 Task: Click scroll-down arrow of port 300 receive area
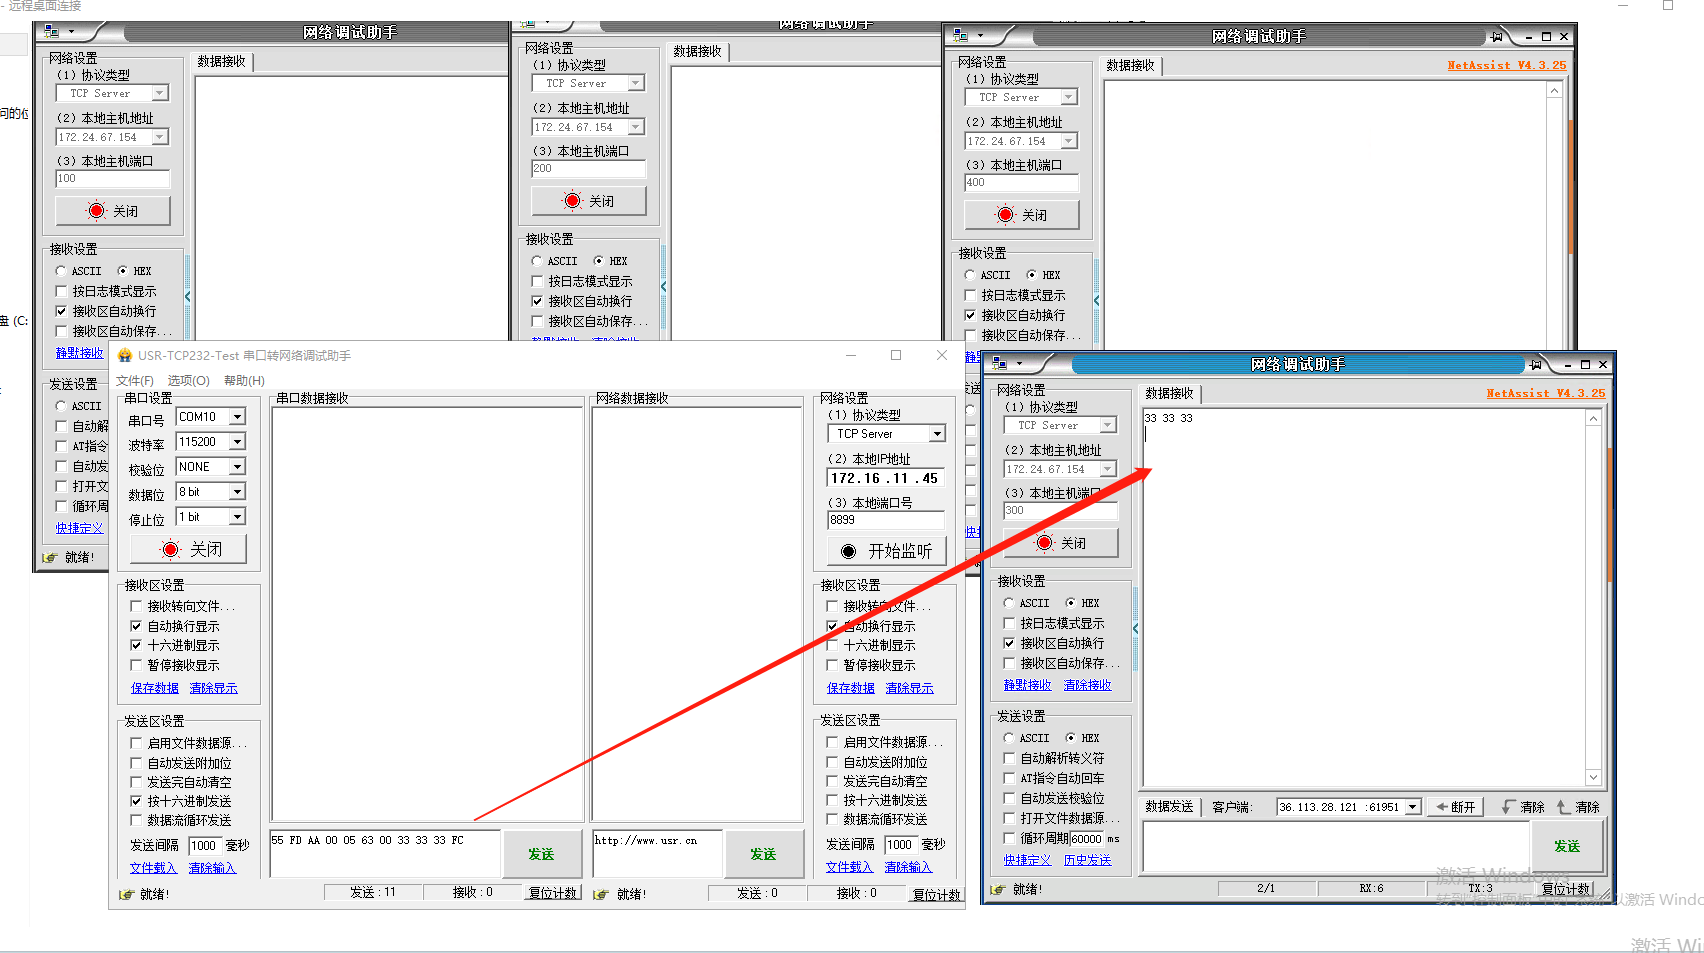click(1593, 777)
